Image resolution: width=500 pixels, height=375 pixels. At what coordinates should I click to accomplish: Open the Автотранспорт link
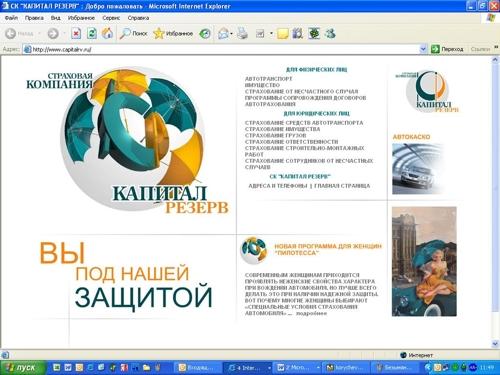click(268, 79)
